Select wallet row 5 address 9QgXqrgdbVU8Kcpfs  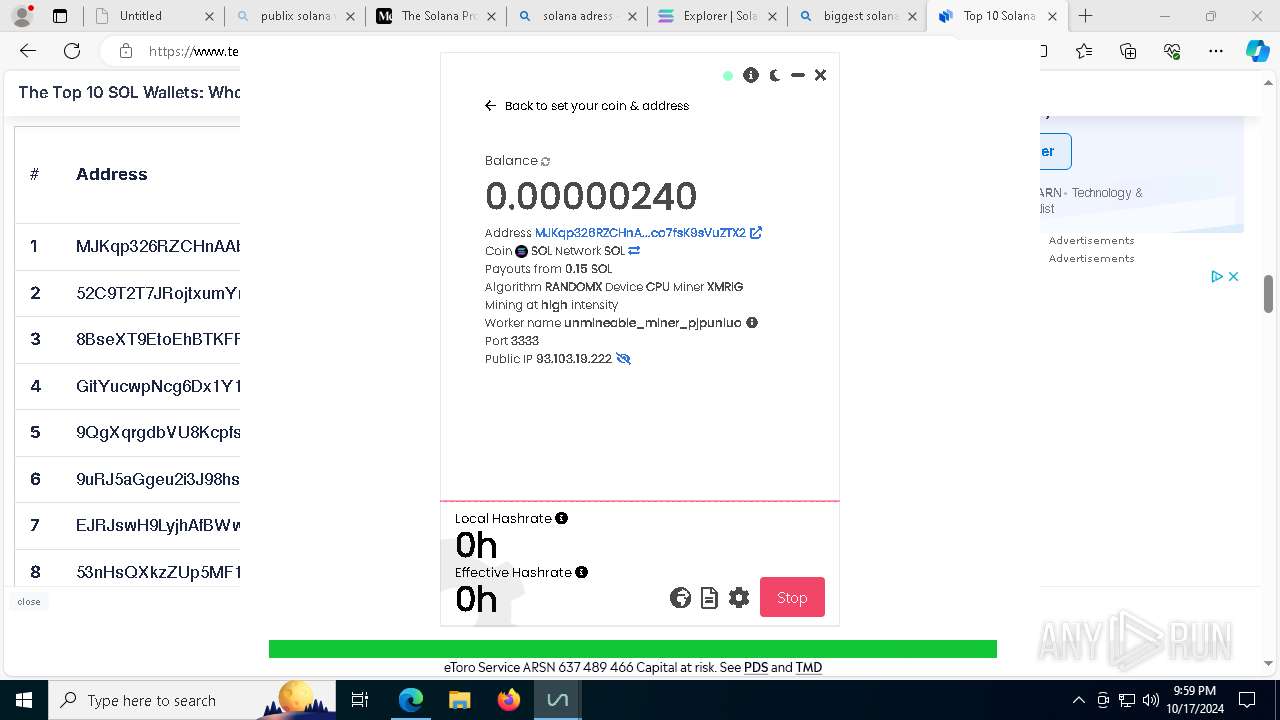[157, 432]
